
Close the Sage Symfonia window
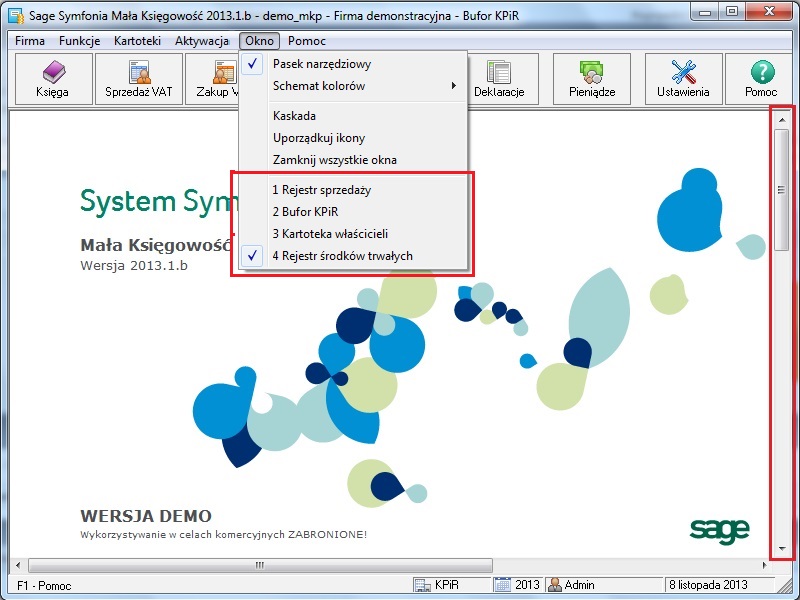770,12
